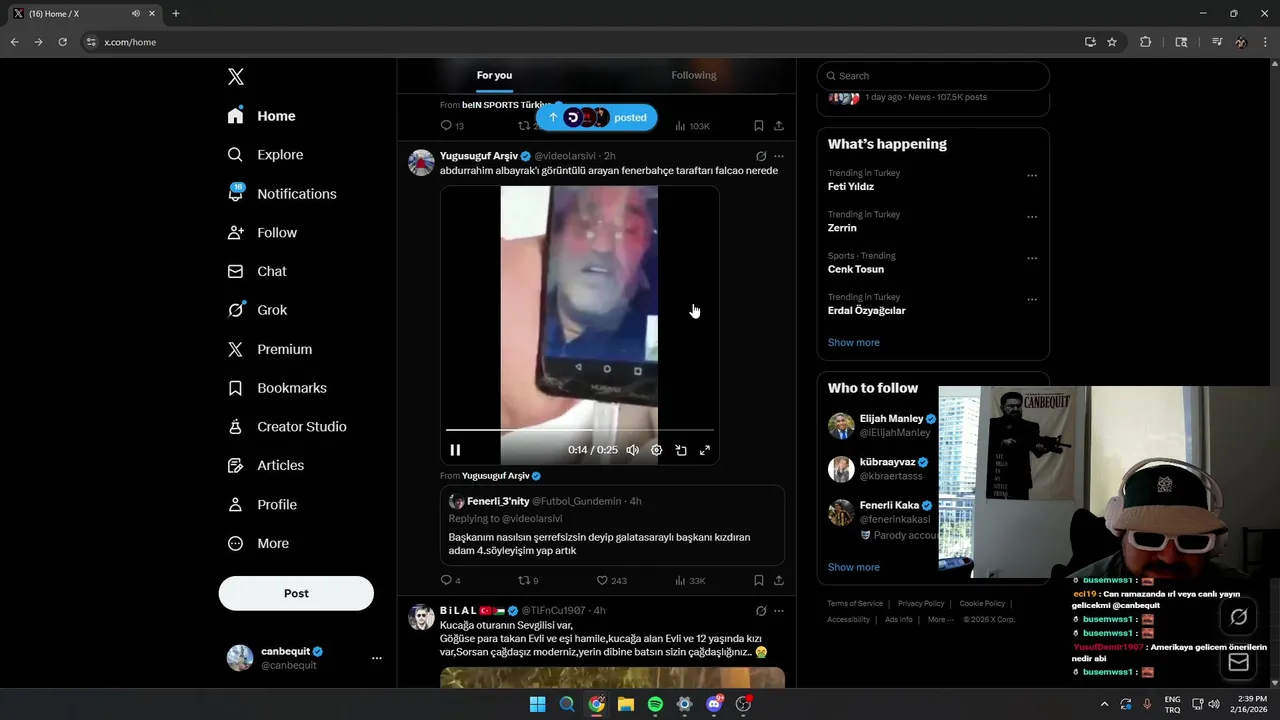Screen dimensions: 1280x720
Task: Share the Yugusuguf Arşiv post
Action: [x=779, y=580]
